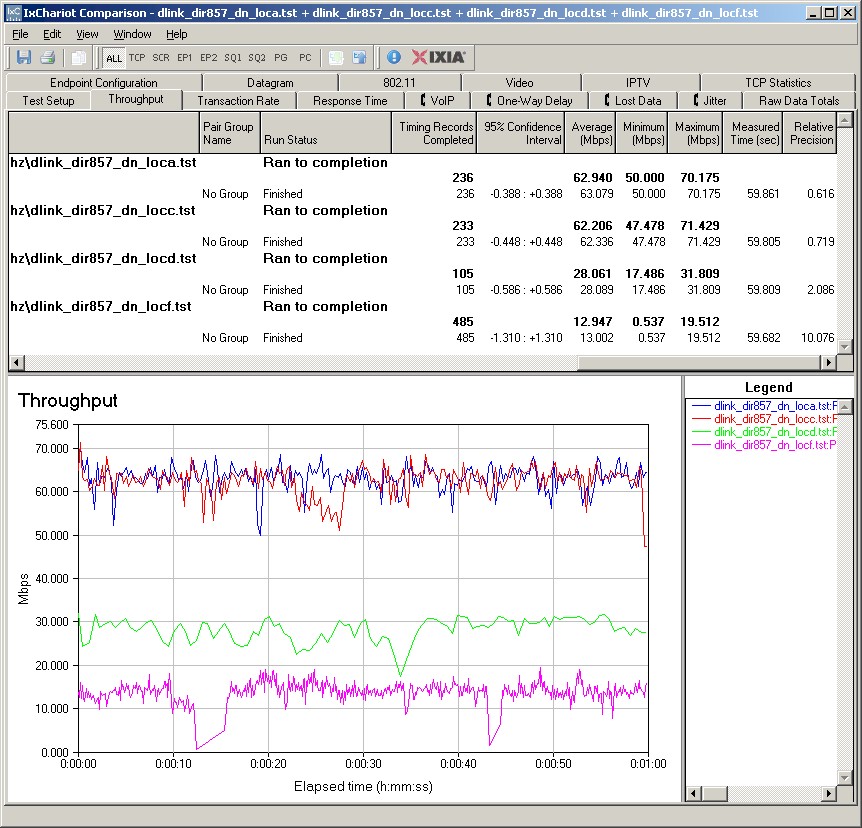Image resolution: width=862 pixels, height=828 pixels.
Task: Click the IXIA logo in toolbar
Action: (x=439, y=57)
